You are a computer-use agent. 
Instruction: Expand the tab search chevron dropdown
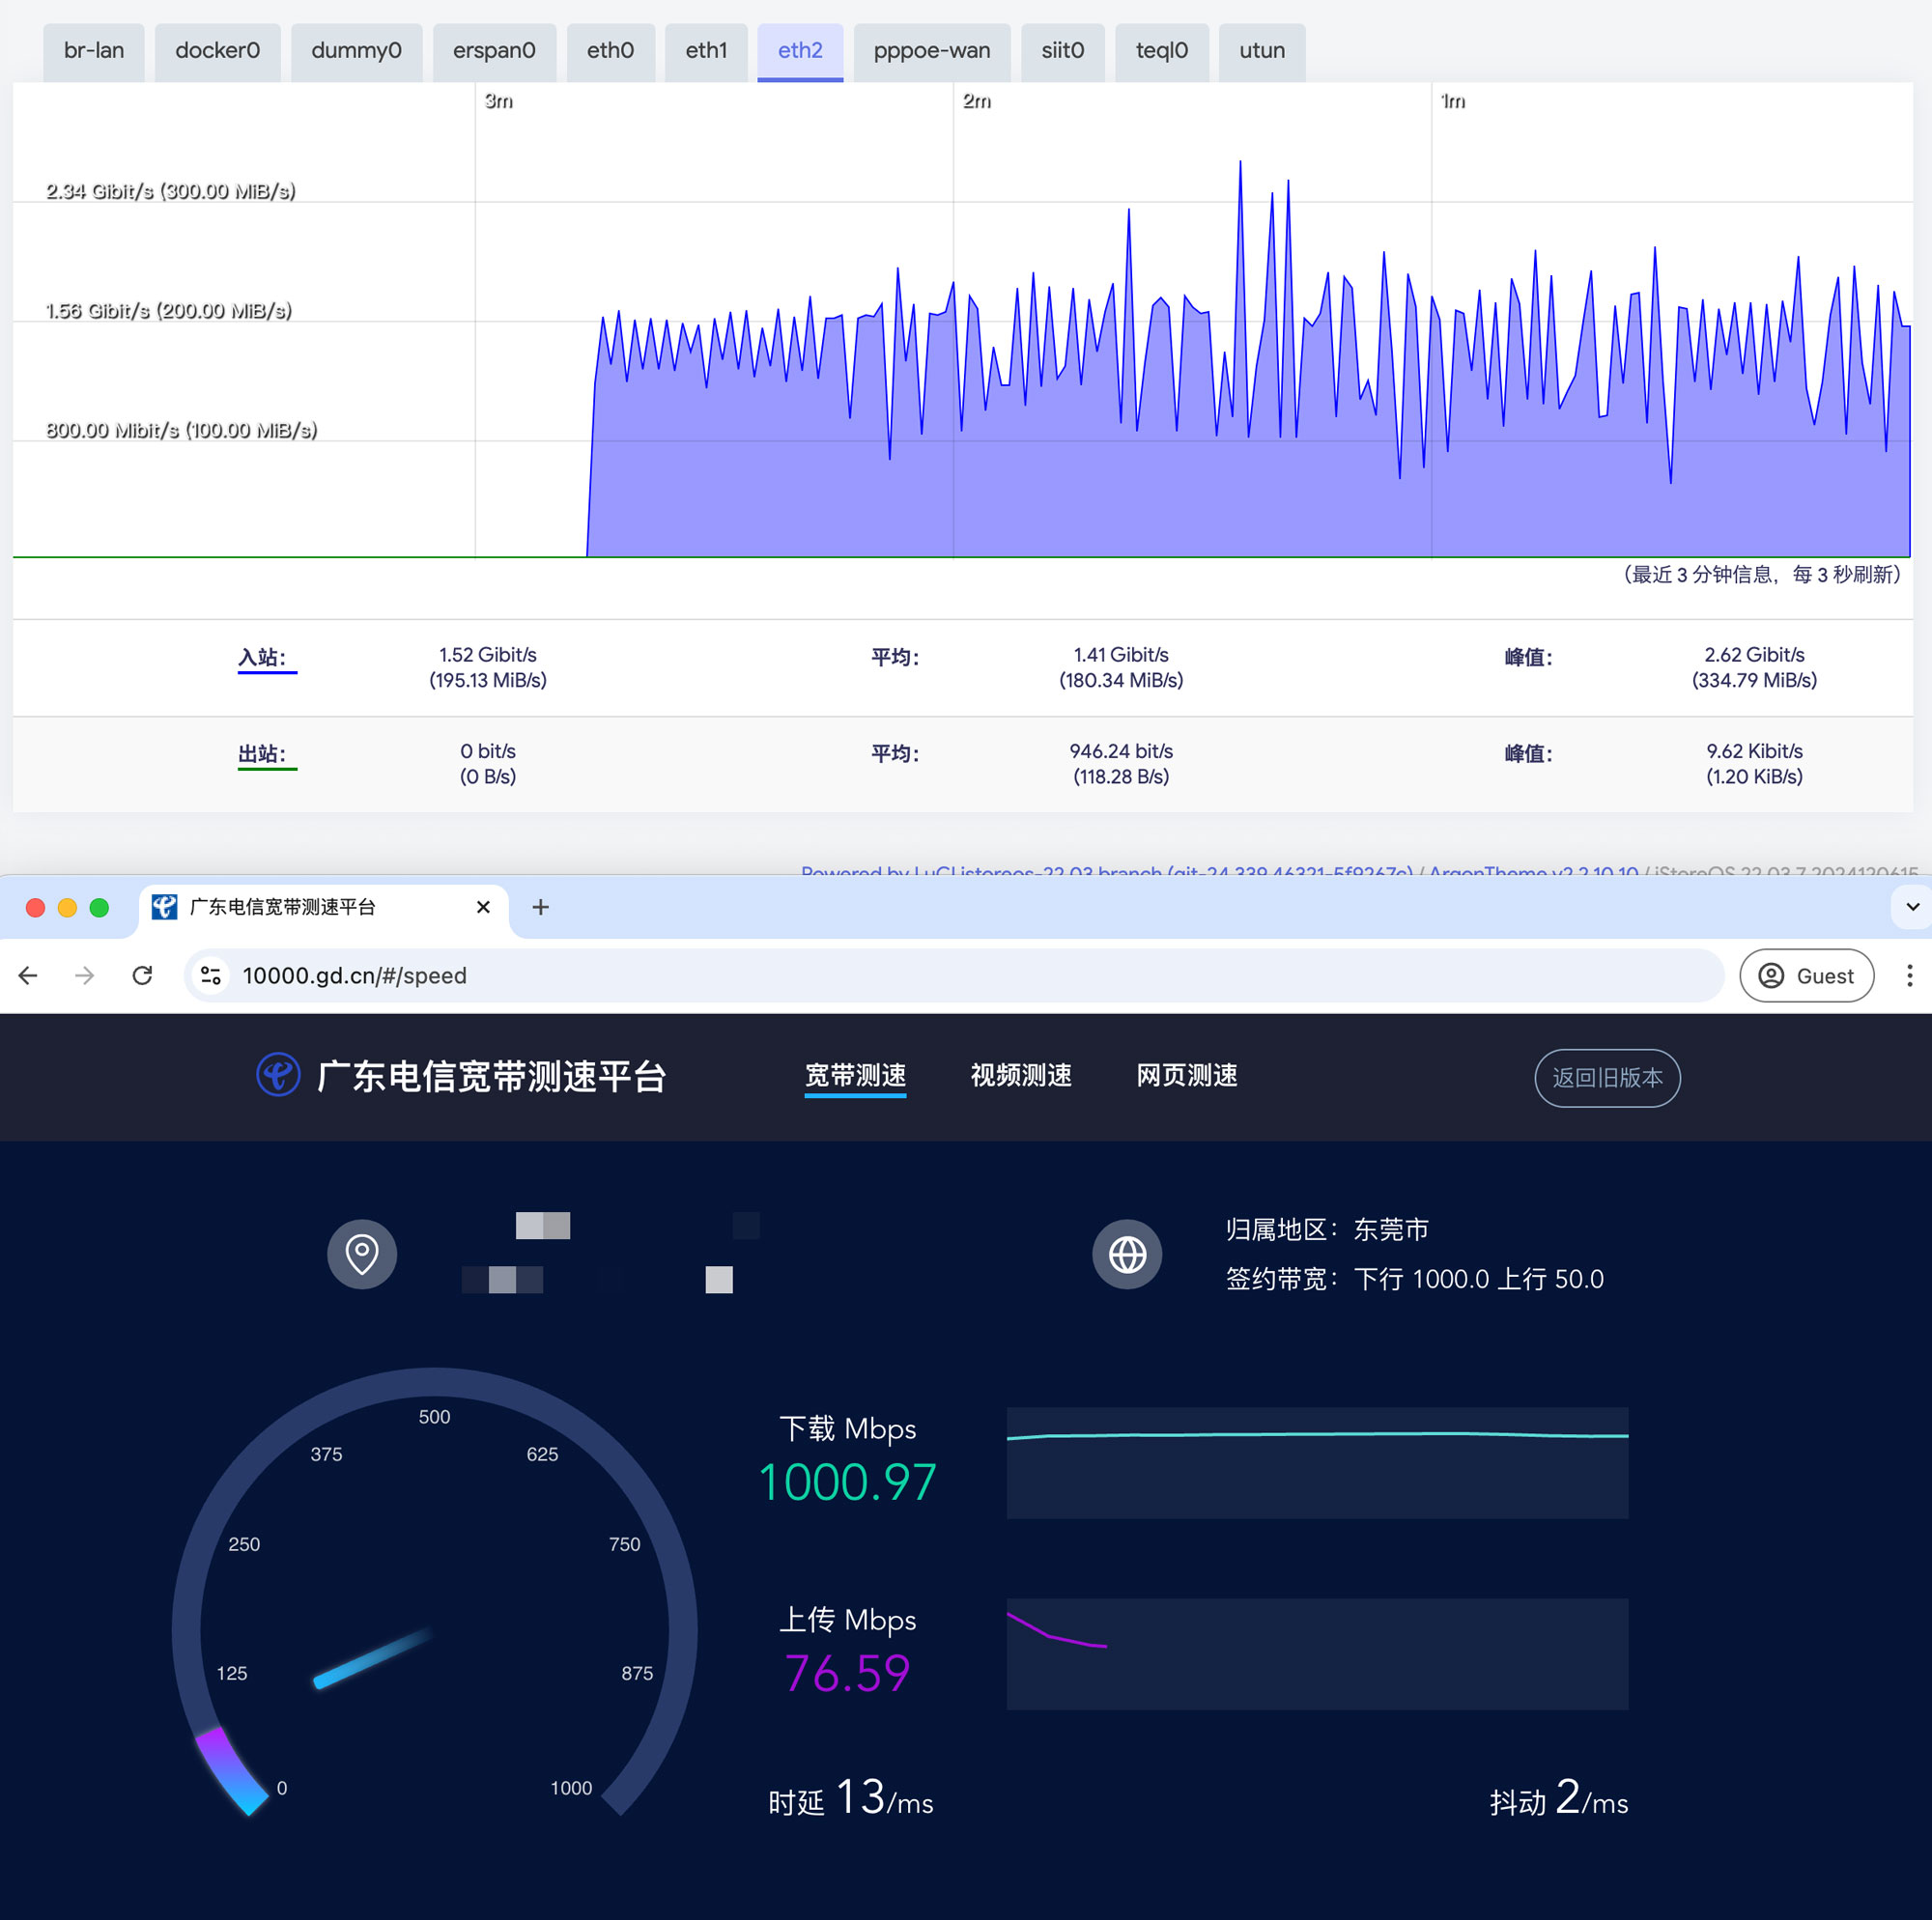click(x=1911, y=907)
